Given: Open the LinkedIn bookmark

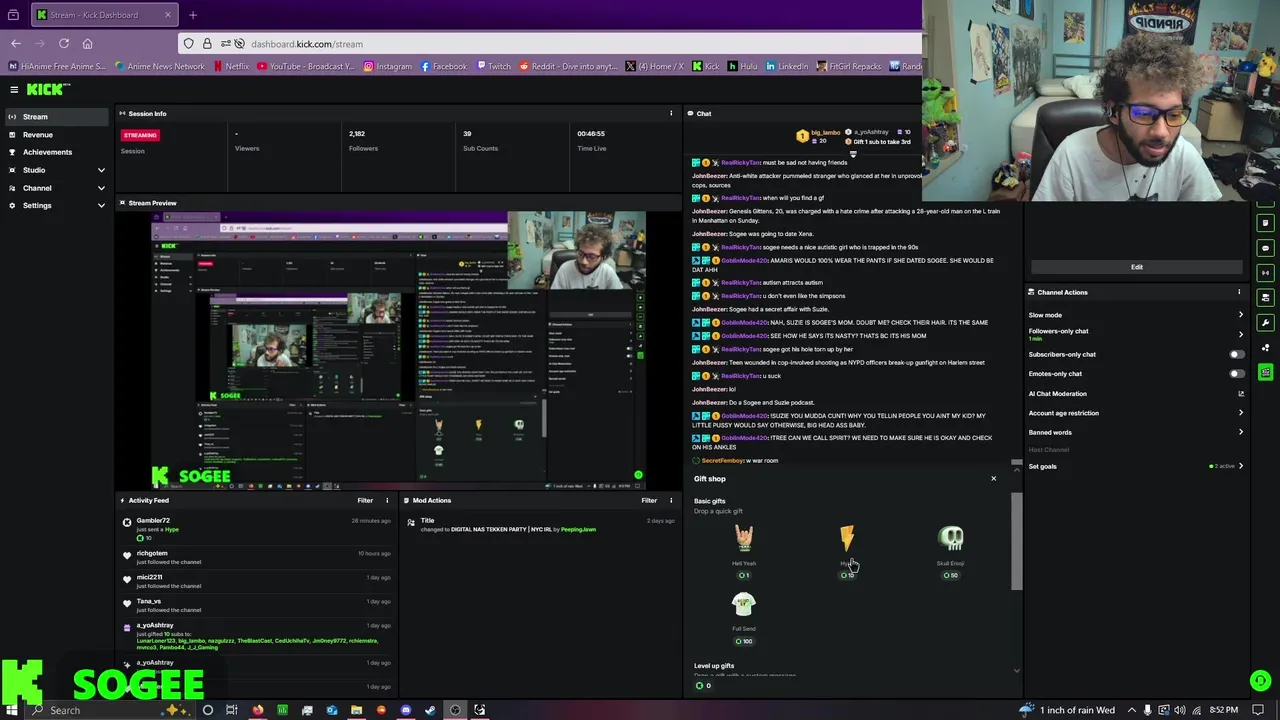Looking at the screenshot, I should [787, 66].
